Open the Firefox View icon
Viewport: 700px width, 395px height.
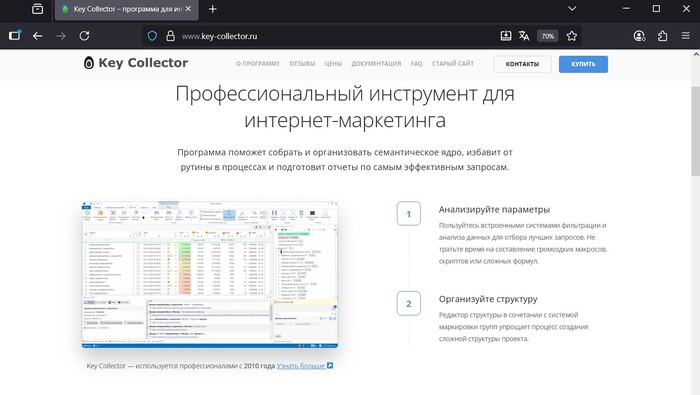[x=38, y=9]
